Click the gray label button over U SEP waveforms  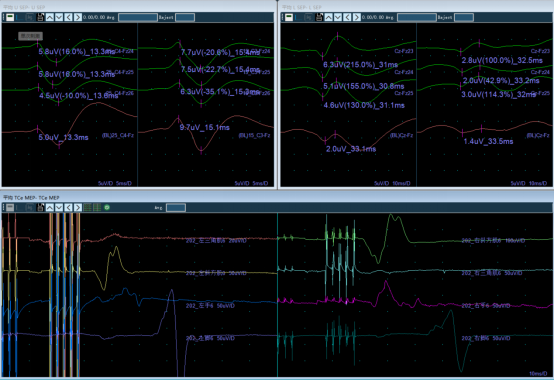31,36
